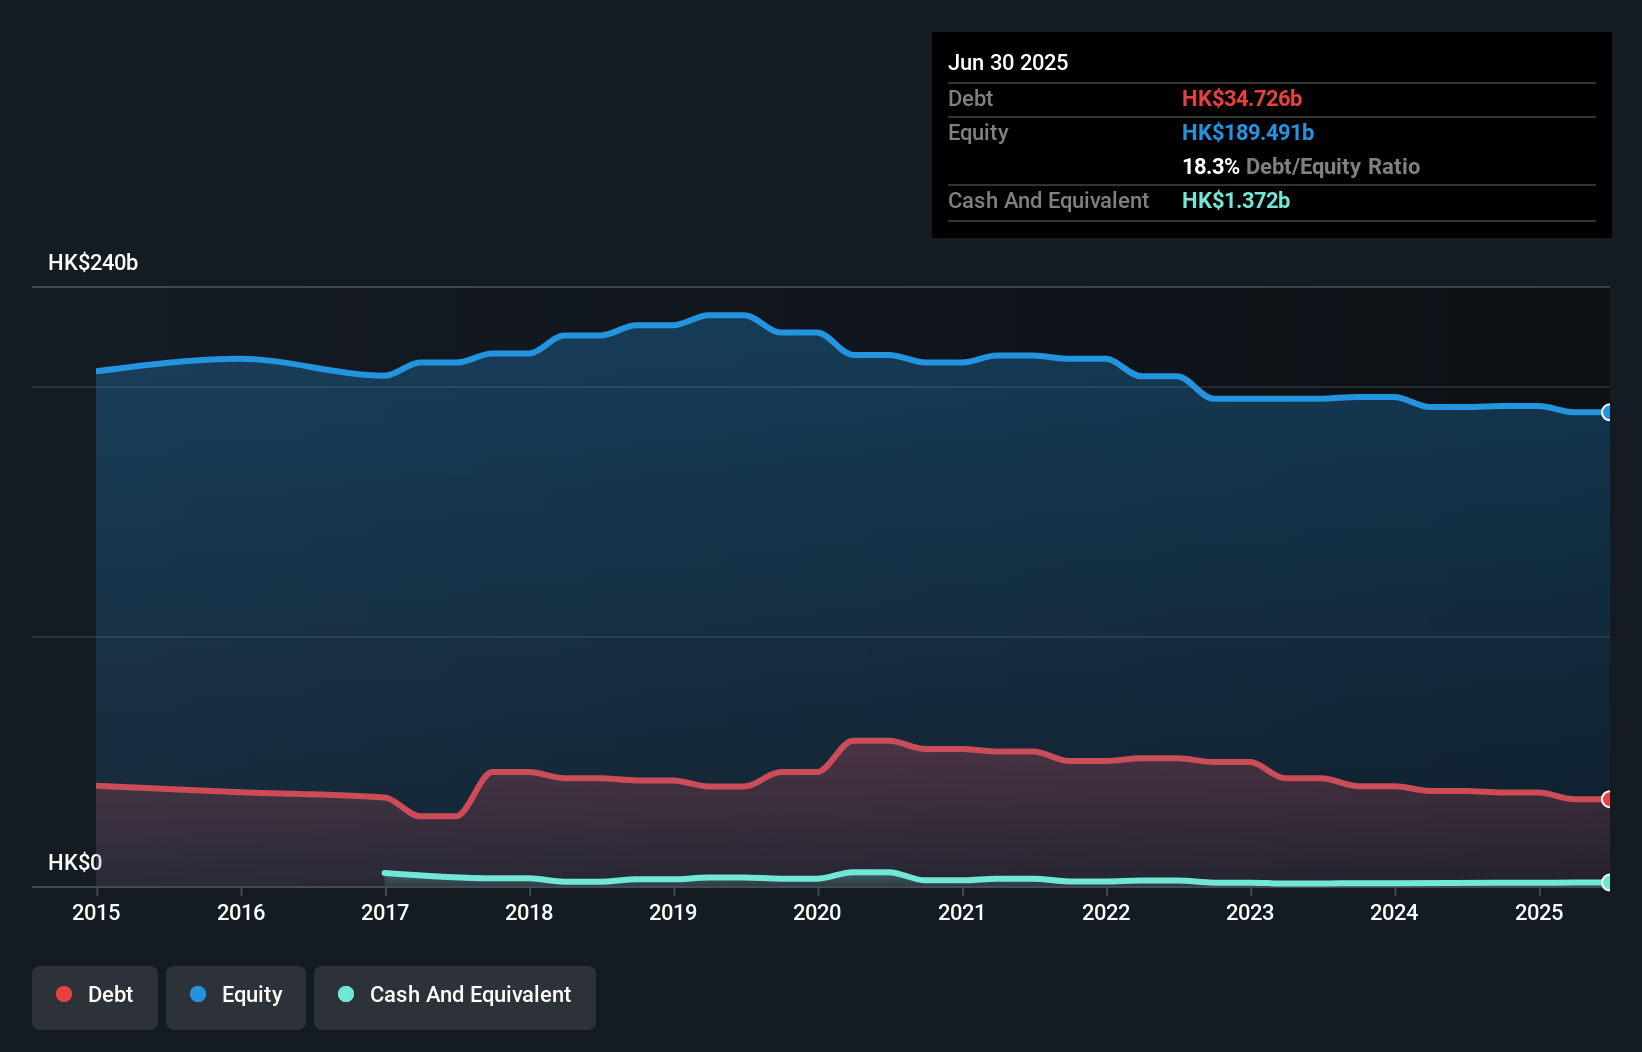This screenshot has height=1052, width=1642.
Task: Toggle the Debt series visibility
Action: click(94, 994)
